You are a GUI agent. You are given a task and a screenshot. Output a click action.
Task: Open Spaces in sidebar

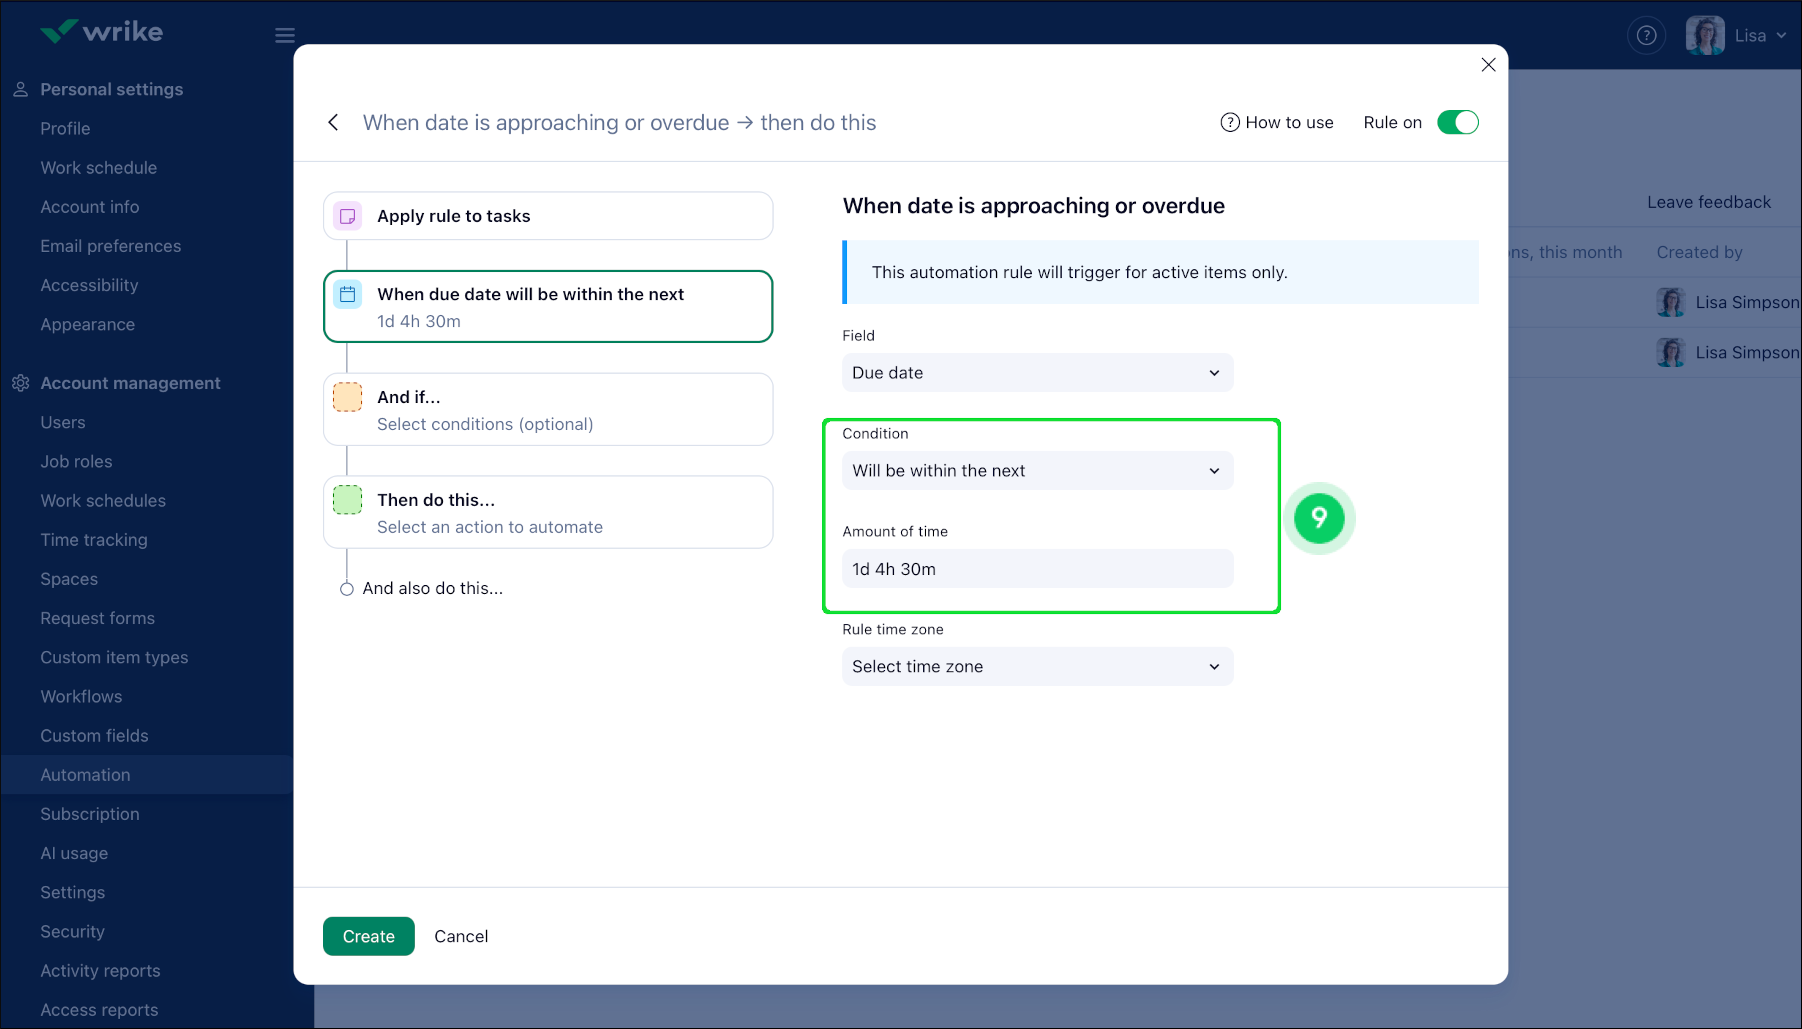[69, 579]
